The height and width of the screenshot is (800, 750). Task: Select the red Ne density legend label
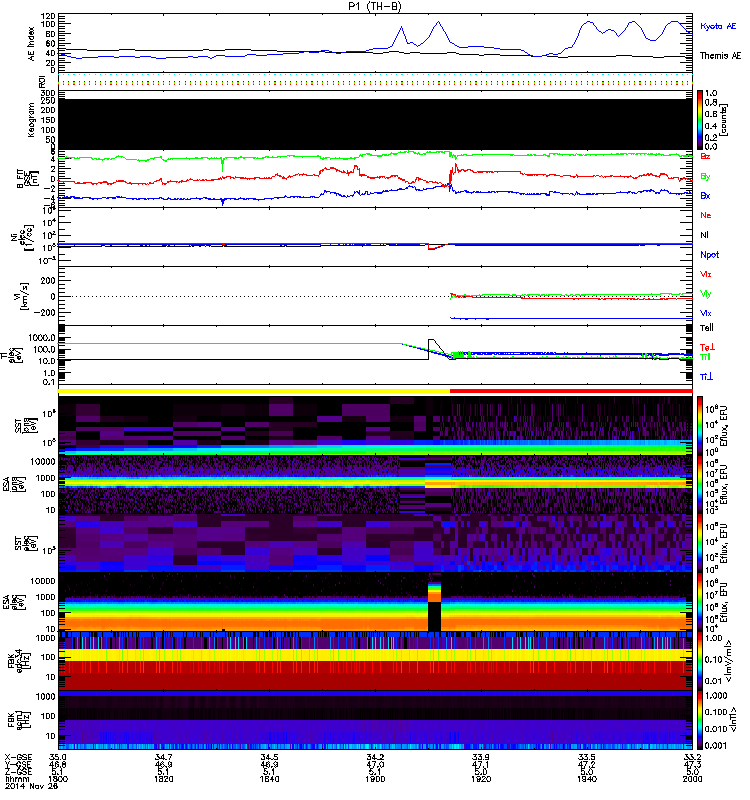pyautogui.click(x=706, y=215)
